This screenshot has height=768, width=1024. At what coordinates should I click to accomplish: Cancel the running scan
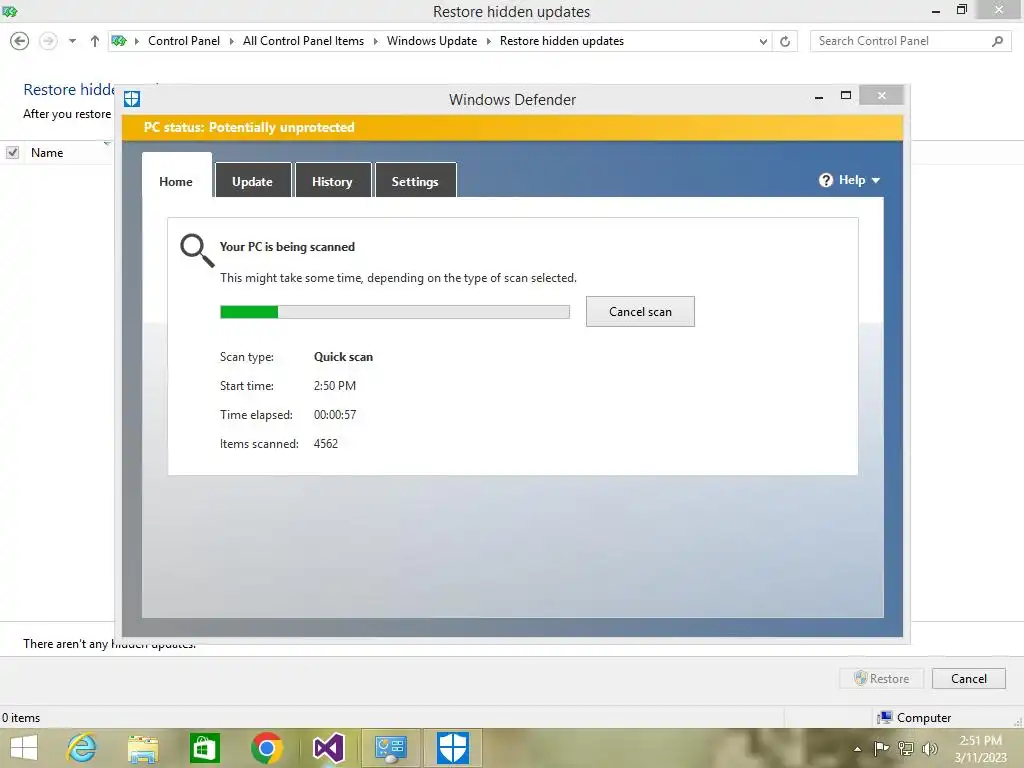pos(640,312)
